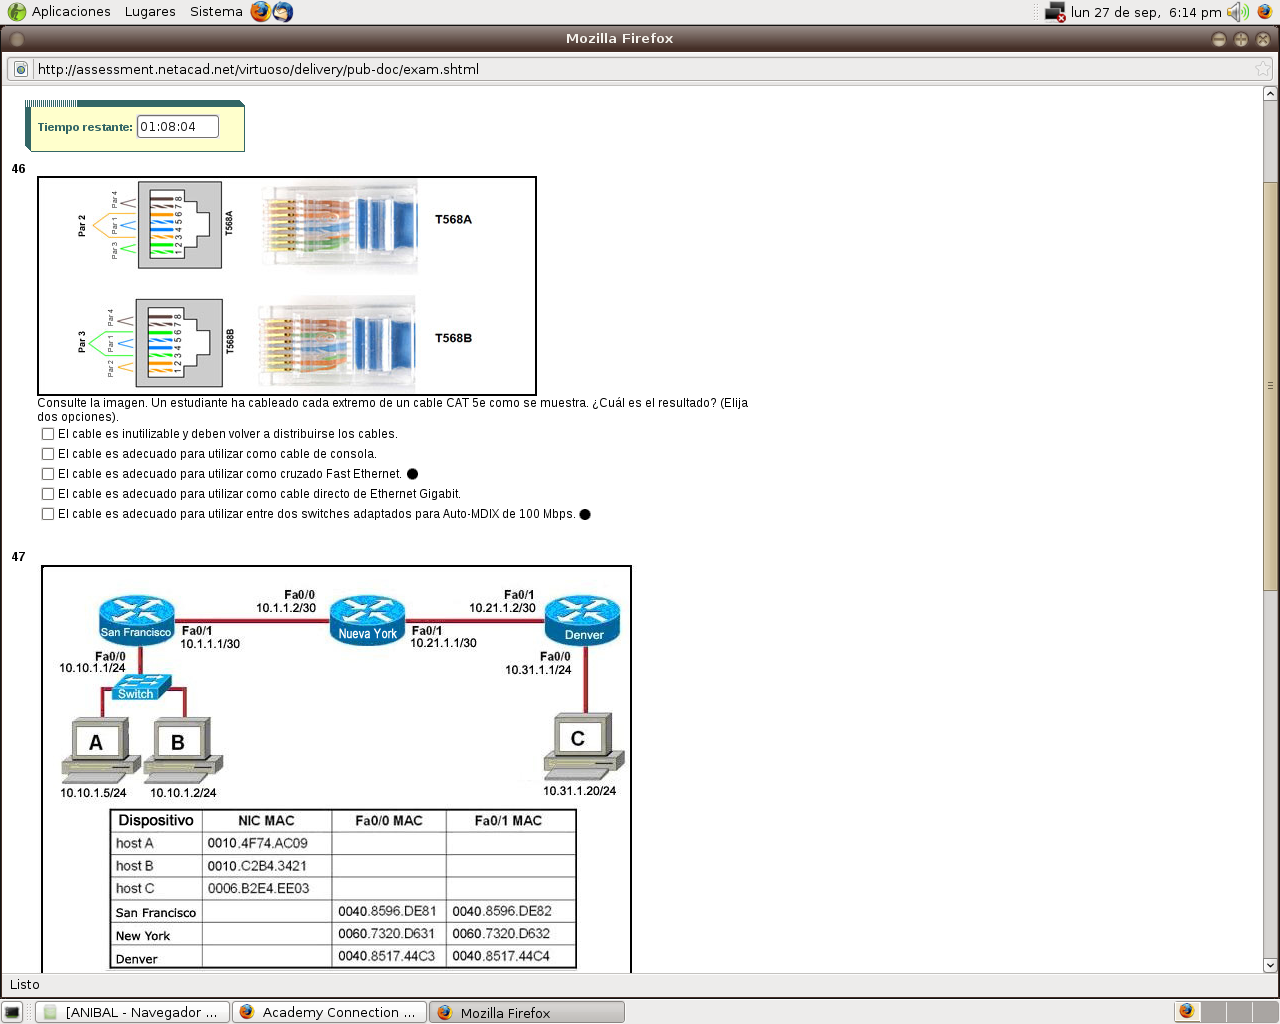1280x1024 pixels.
Task: Check 'cruzado Fast Ethernet' option
Action: [48, 474]
